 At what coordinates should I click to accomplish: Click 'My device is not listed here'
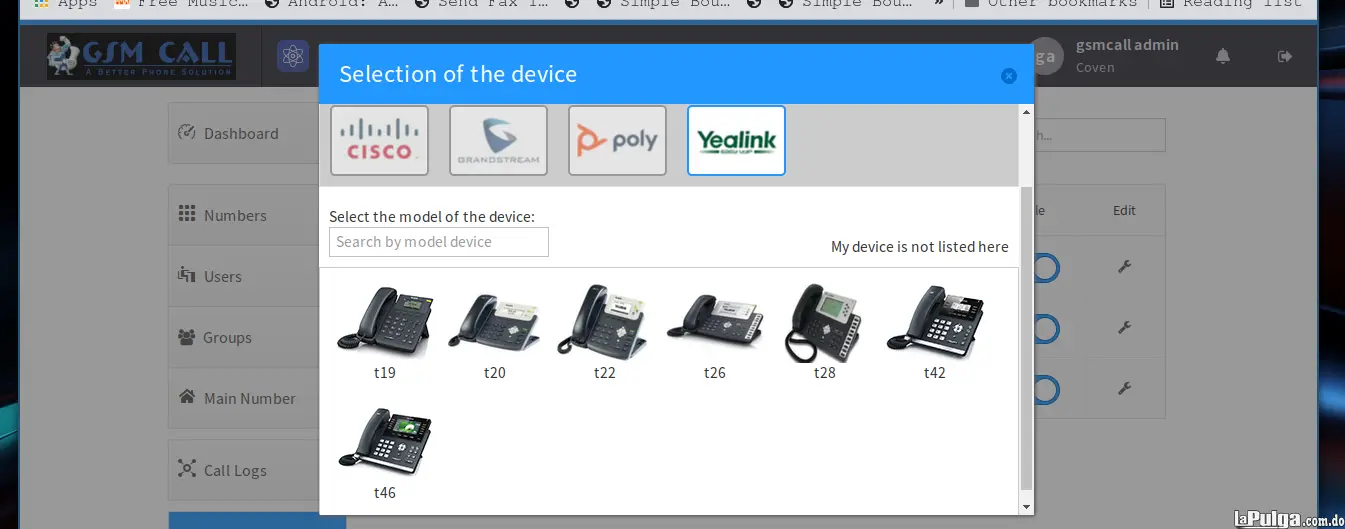(x=920, y=247)
